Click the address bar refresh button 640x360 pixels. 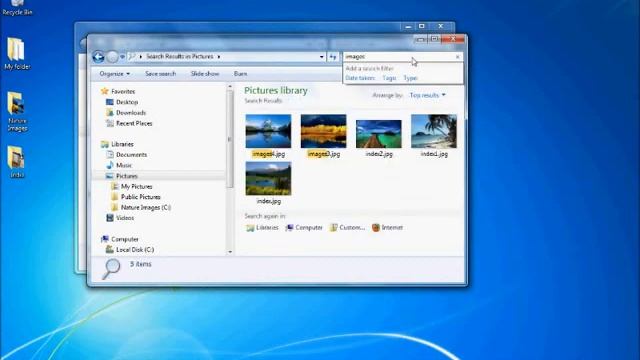coord(333,57)
